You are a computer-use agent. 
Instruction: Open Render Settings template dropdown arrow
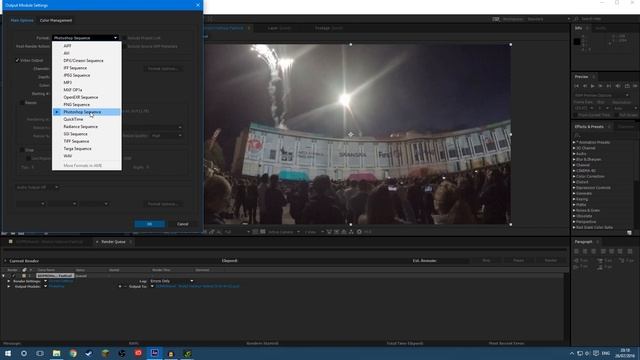coord(45,281)
